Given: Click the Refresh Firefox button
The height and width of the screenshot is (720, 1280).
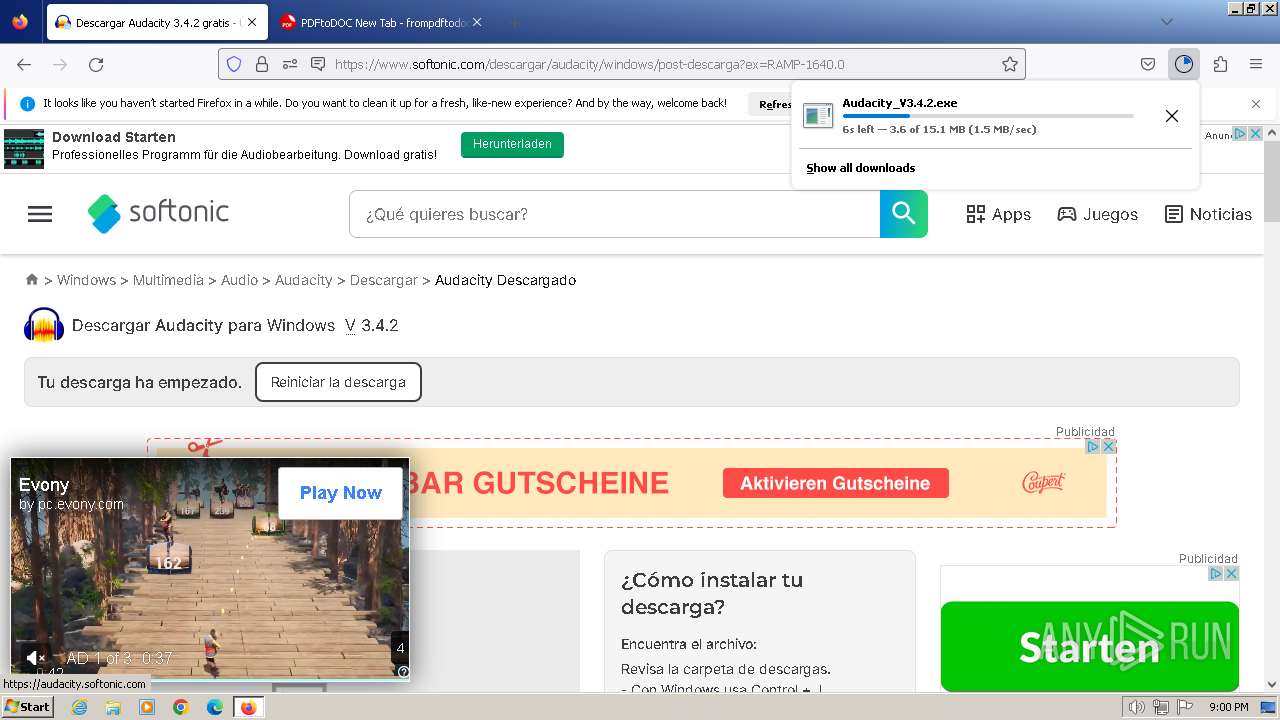Looking at the screenshot, I should click(x=775, y=104).
